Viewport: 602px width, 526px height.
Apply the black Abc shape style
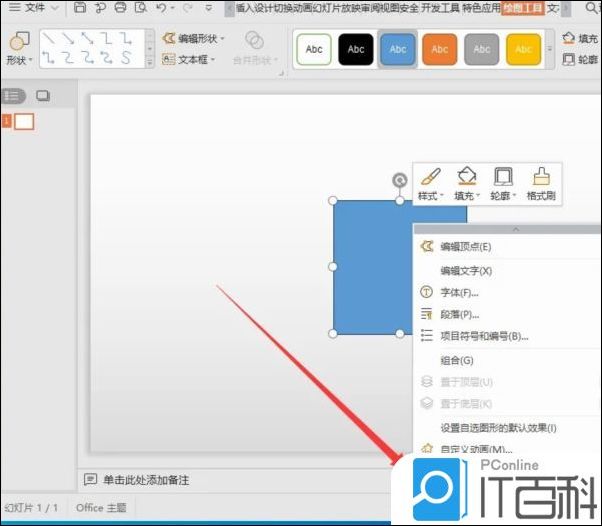(356, 49)
